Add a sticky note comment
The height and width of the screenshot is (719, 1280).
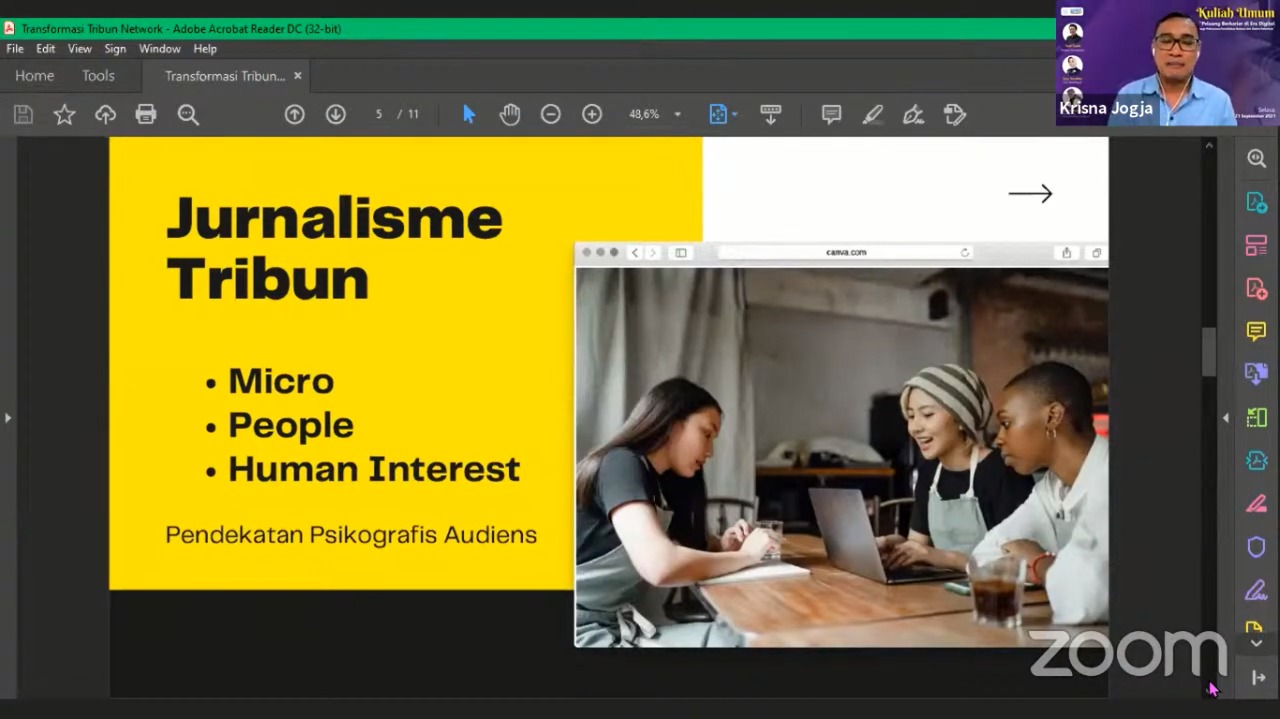(x=831, y=115)
